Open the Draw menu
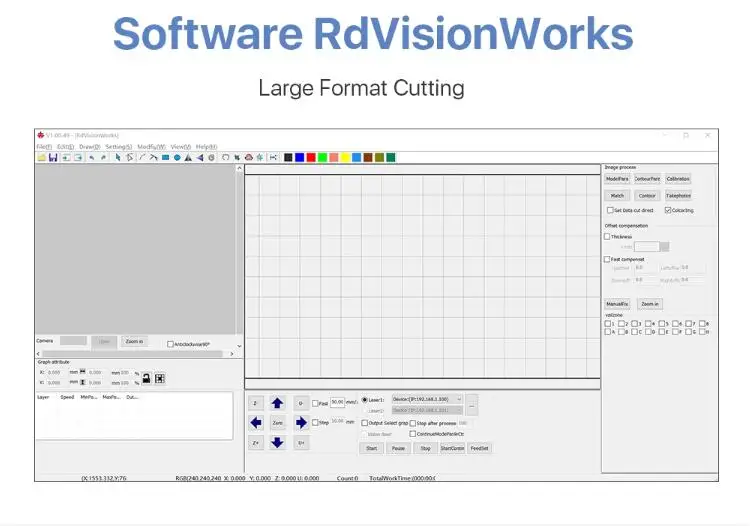This screenshot has height=526, width=750. pos(89,147)
